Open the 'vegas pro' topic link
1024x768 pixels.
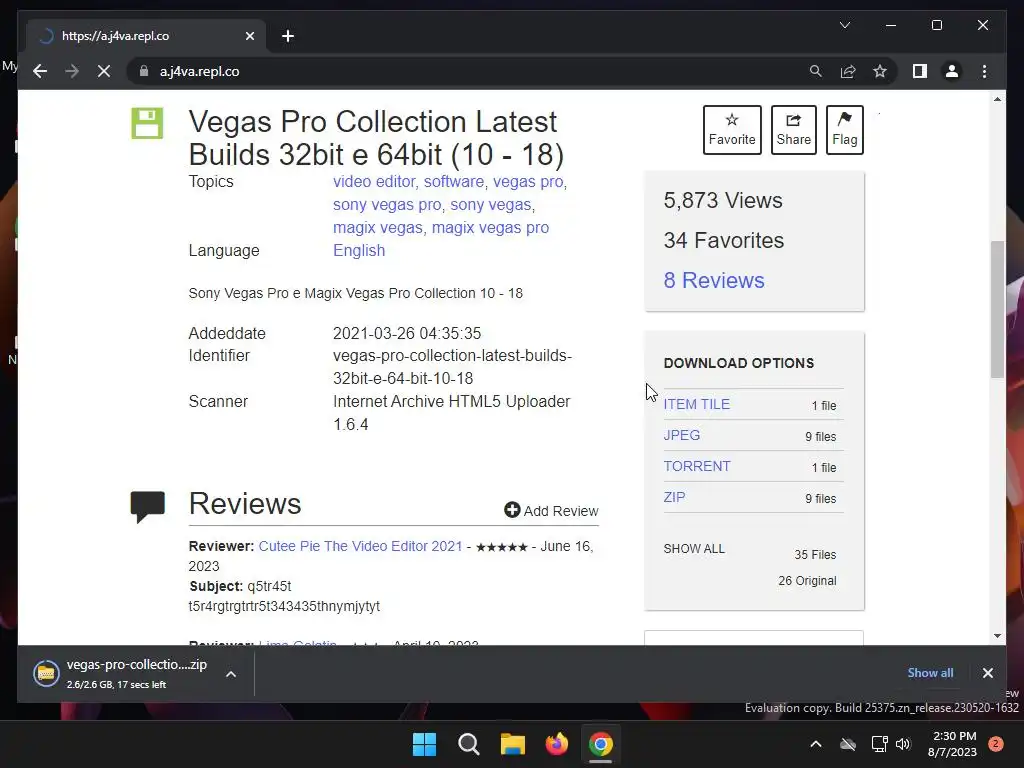click(528, 182)
